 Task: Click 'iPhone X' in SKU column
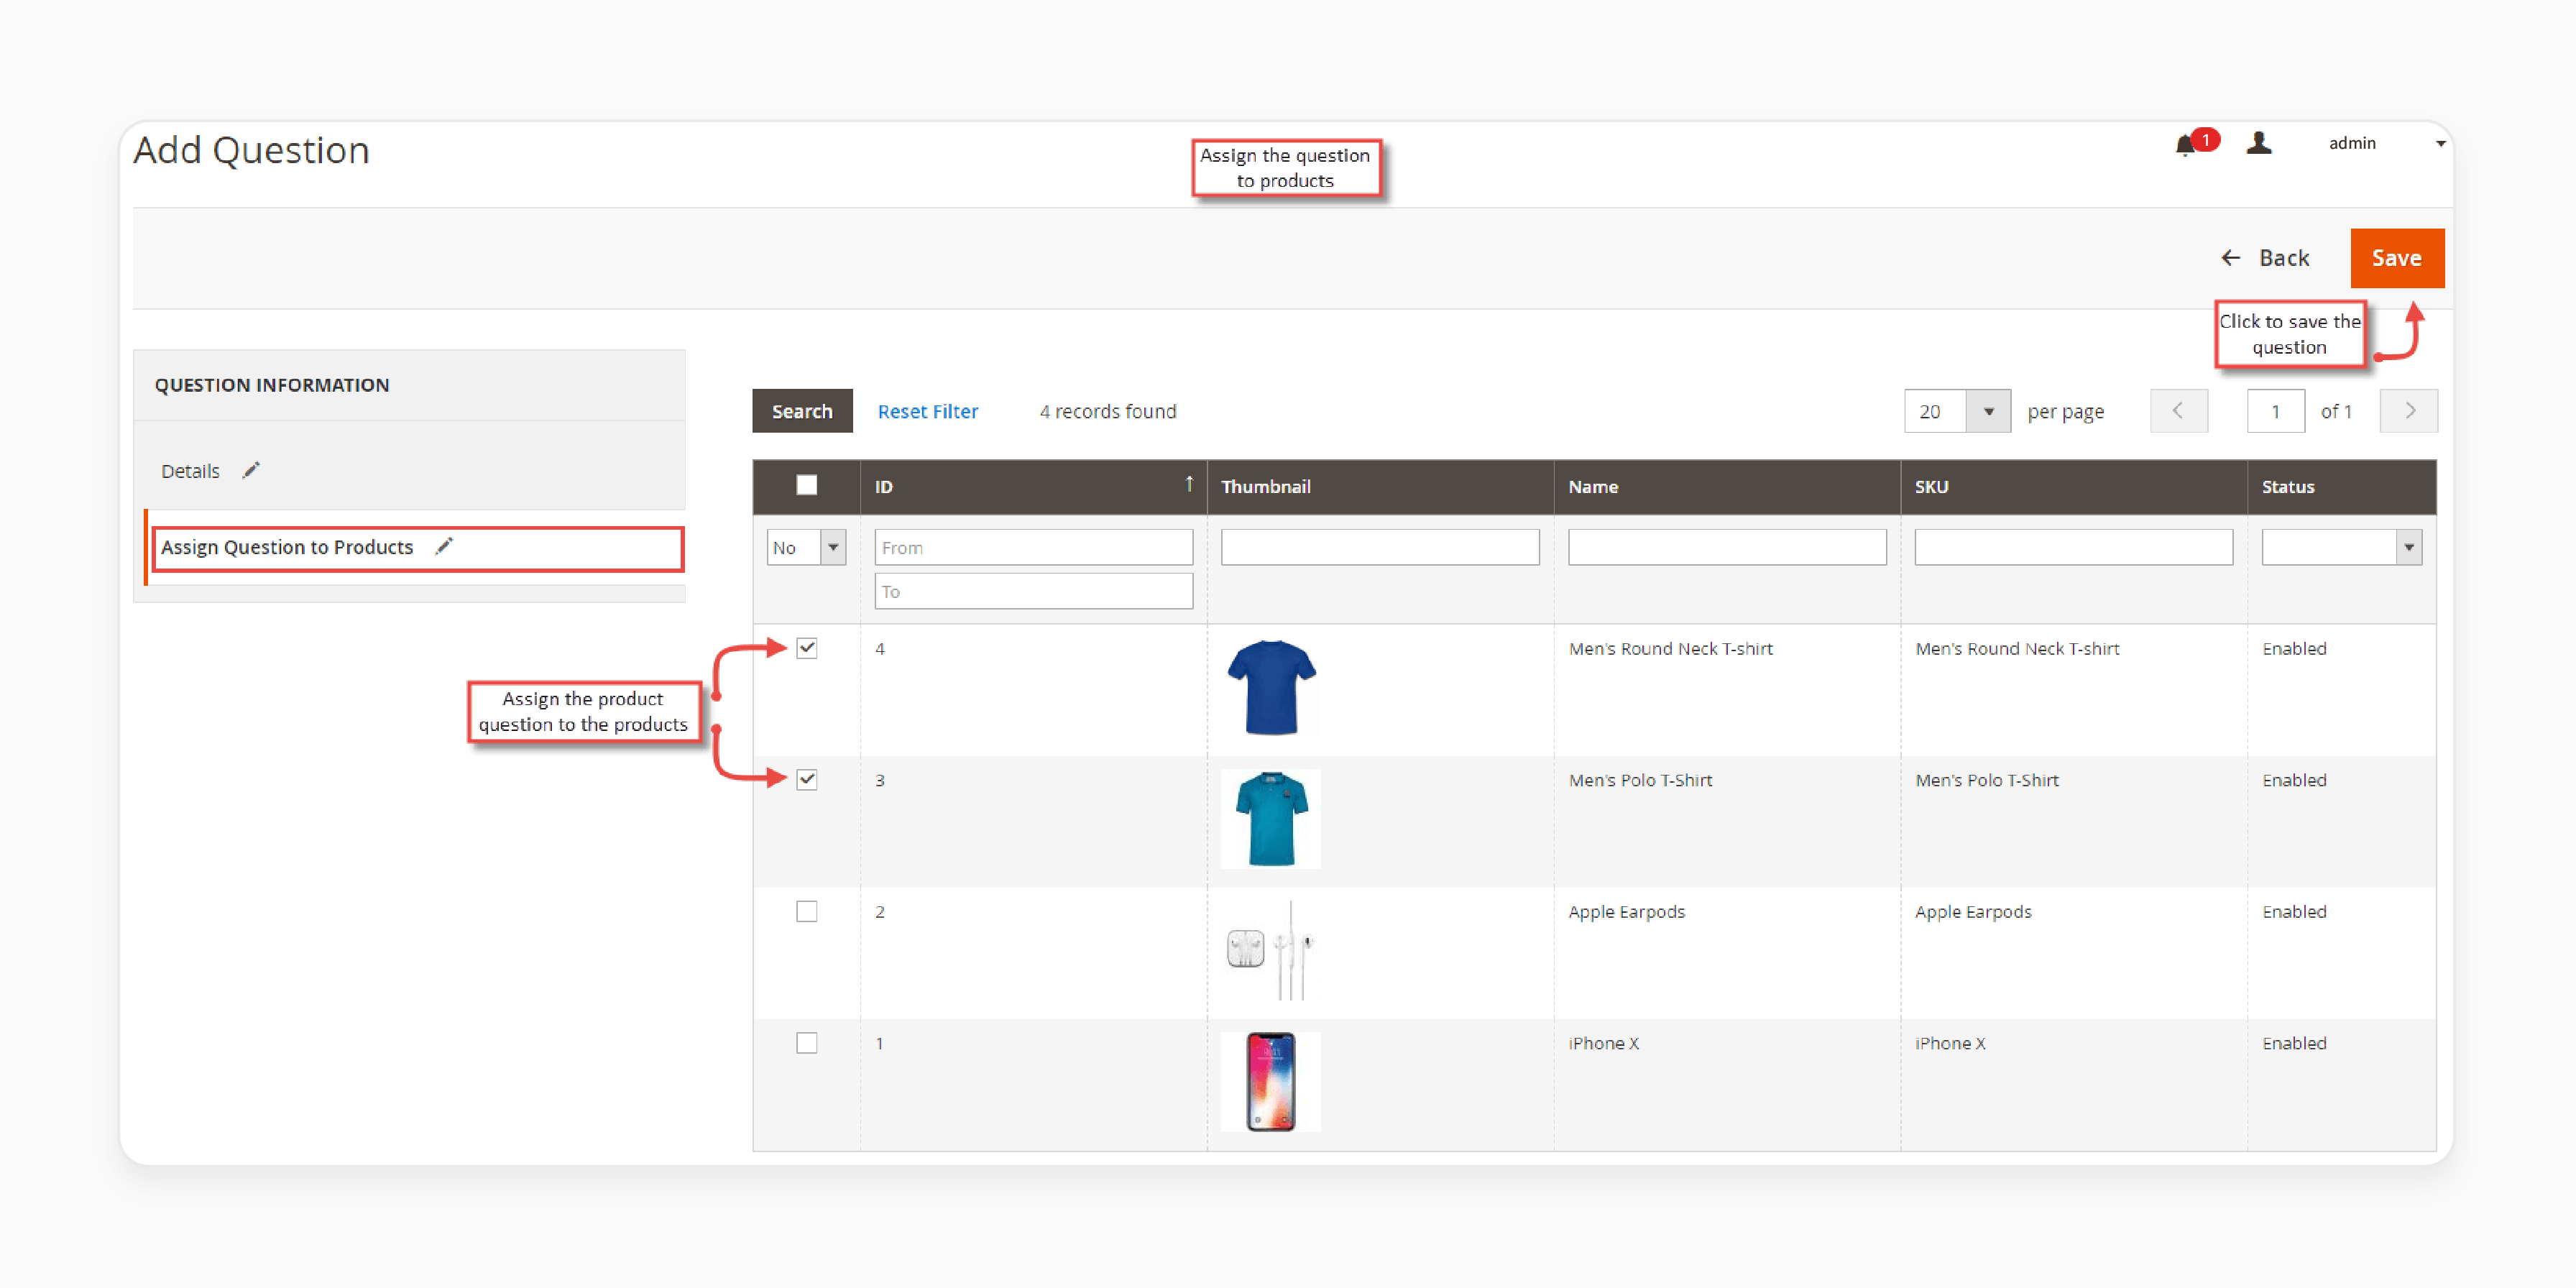(1950, 1043)
